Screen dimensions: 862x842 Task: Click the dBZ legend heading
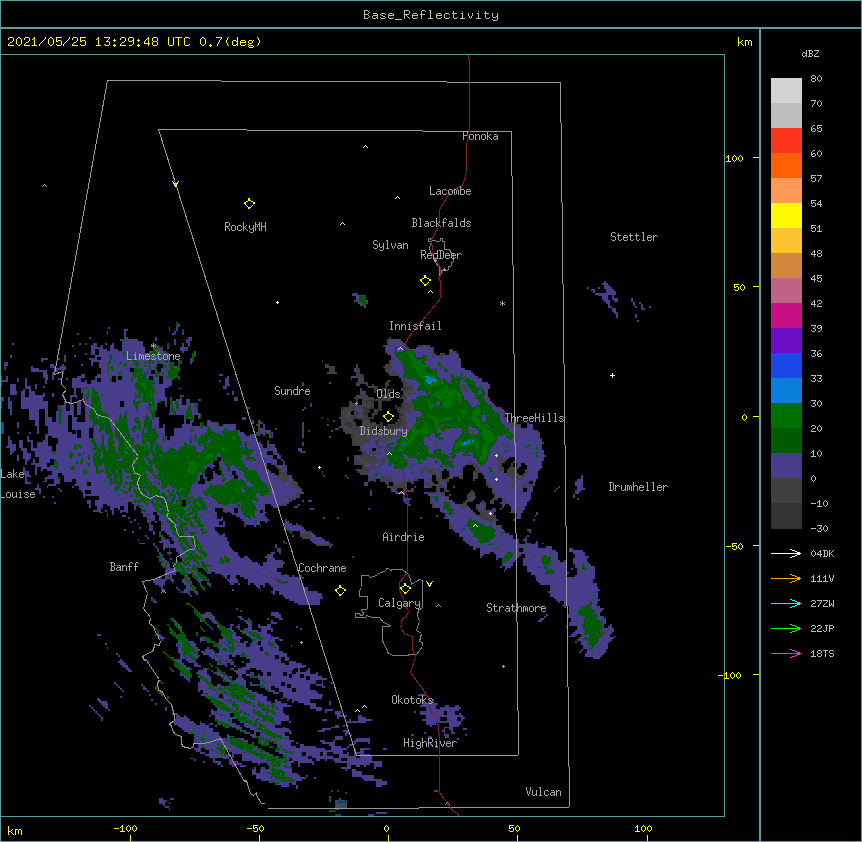click(810, 53)
